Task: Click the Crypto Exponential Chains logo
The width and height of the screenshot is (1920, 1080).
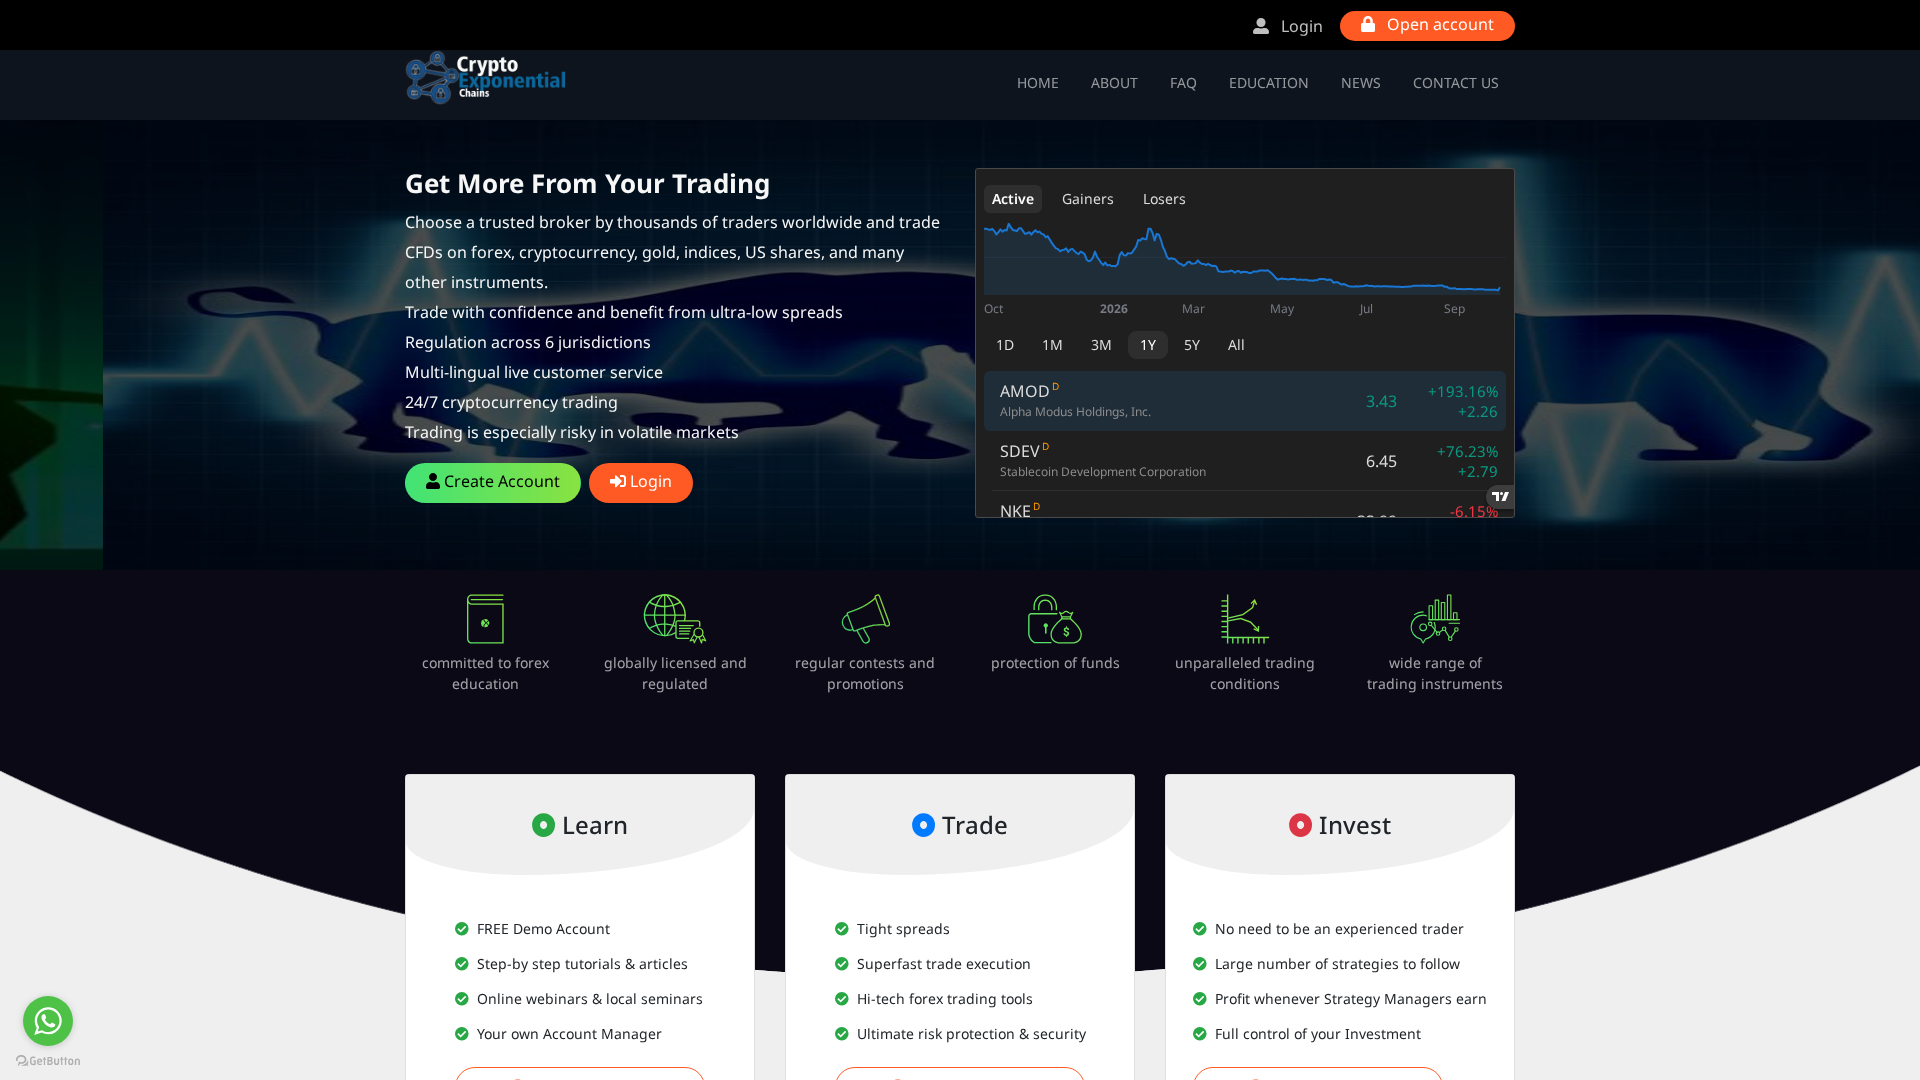Action: pos(485,78)
